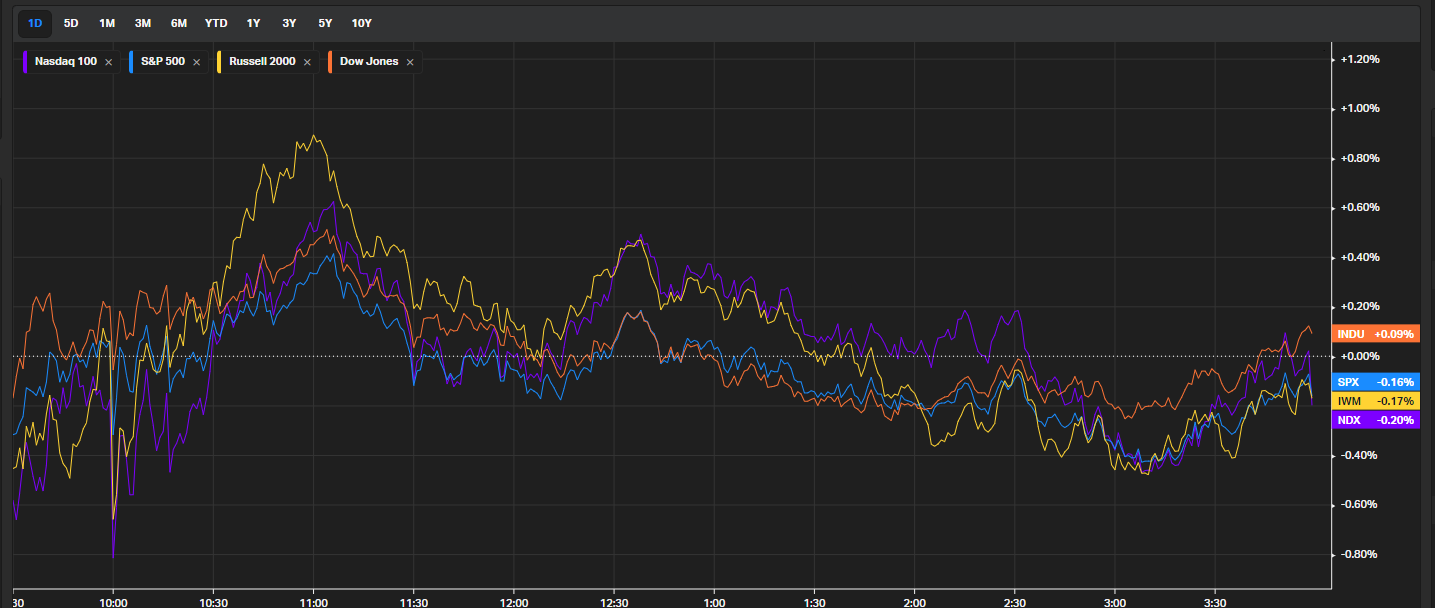Image resolution: width=1435 pixels, height=608 pixels.
Task: Switch chart to 1Y range
Action: click(253, 22)
